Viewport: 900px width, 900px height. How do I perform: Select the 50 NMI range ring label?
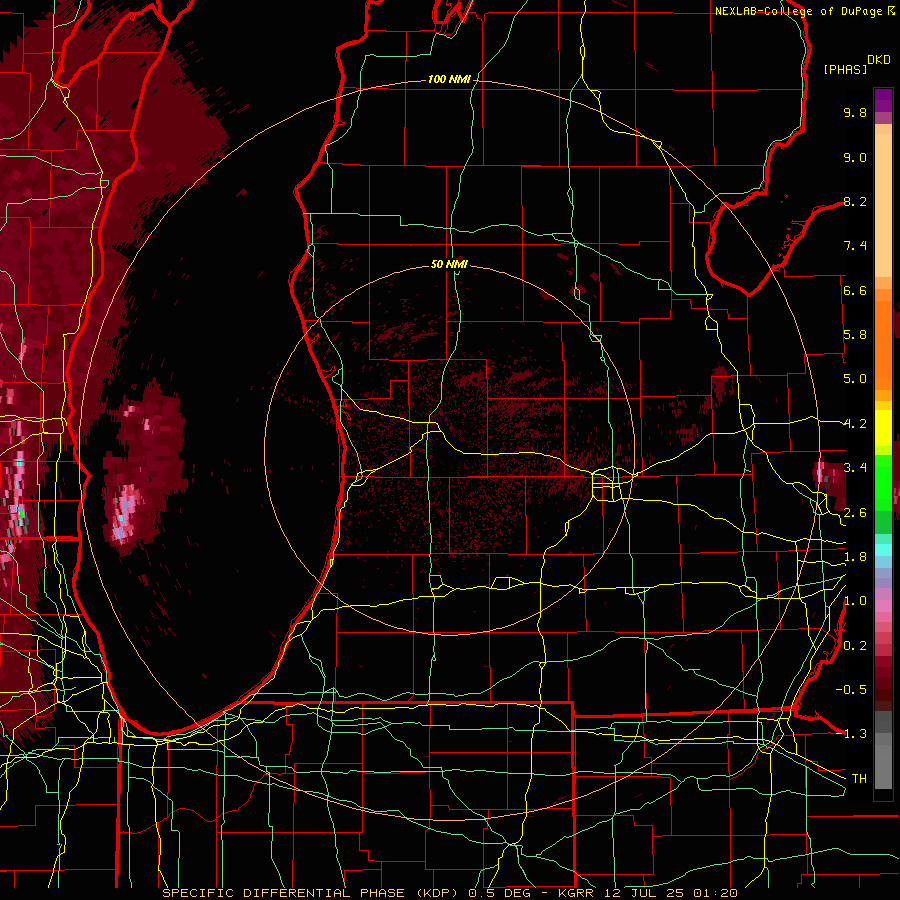pos(449,265)
